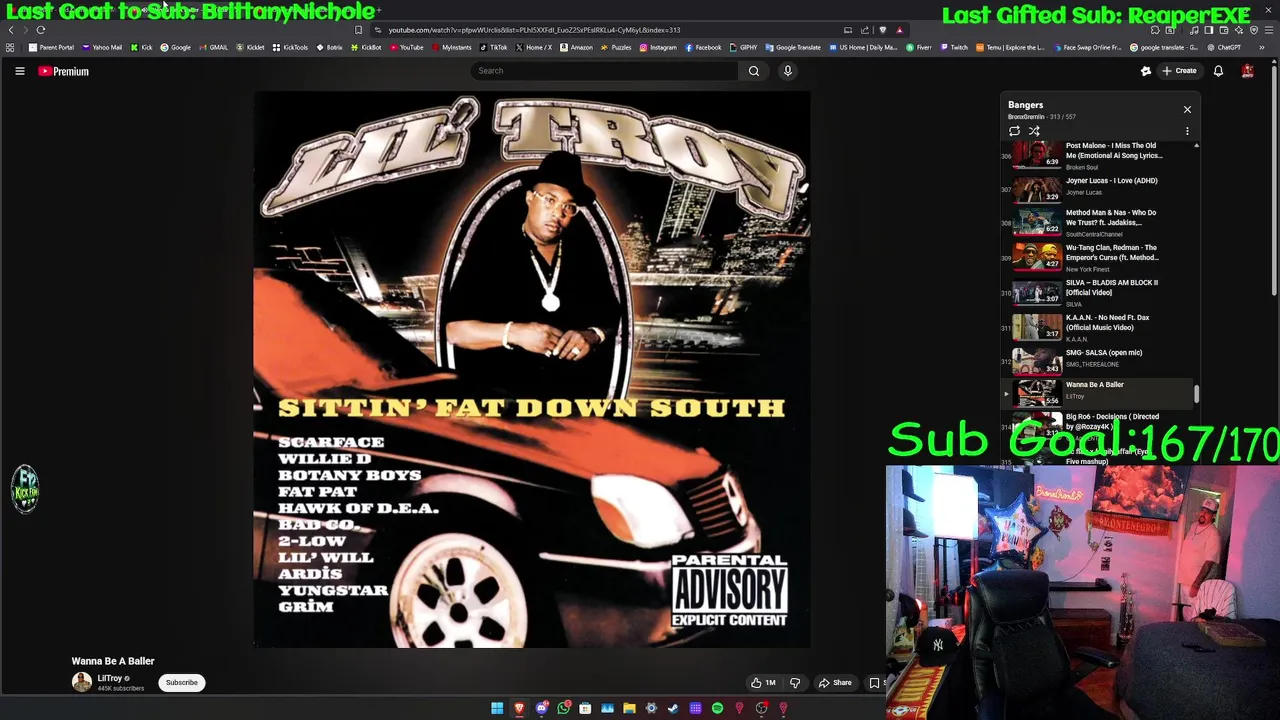Open Discord from the taskbar
The image size is (1280, 720).
click(542, 708)
